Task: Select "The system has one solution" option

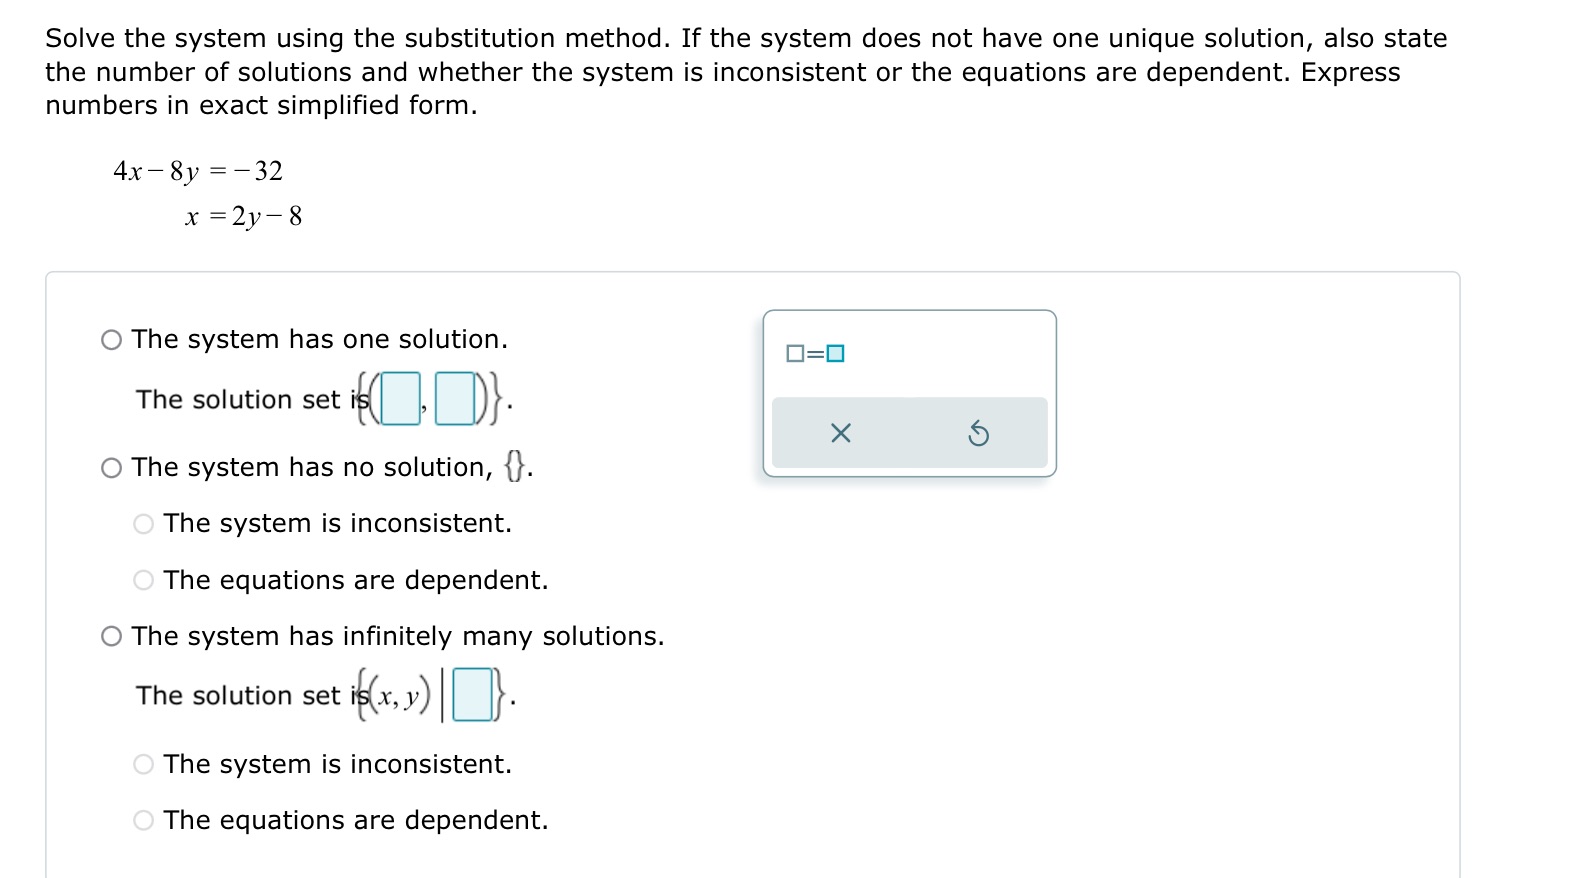Action: pyautogui.click(x=111, y=339)
